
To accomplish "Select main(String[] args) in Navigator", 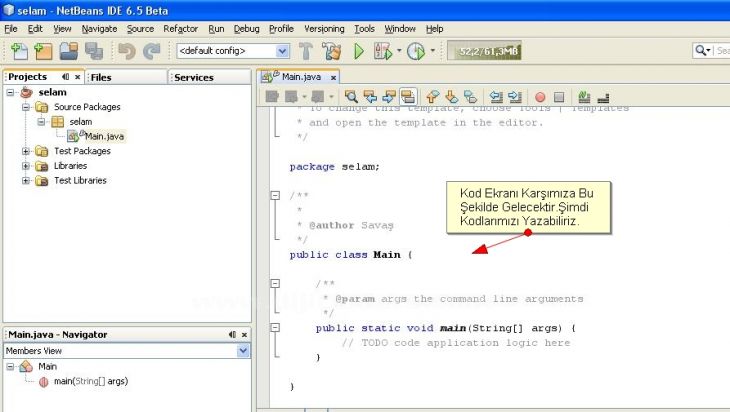I will tap(91, 381).
